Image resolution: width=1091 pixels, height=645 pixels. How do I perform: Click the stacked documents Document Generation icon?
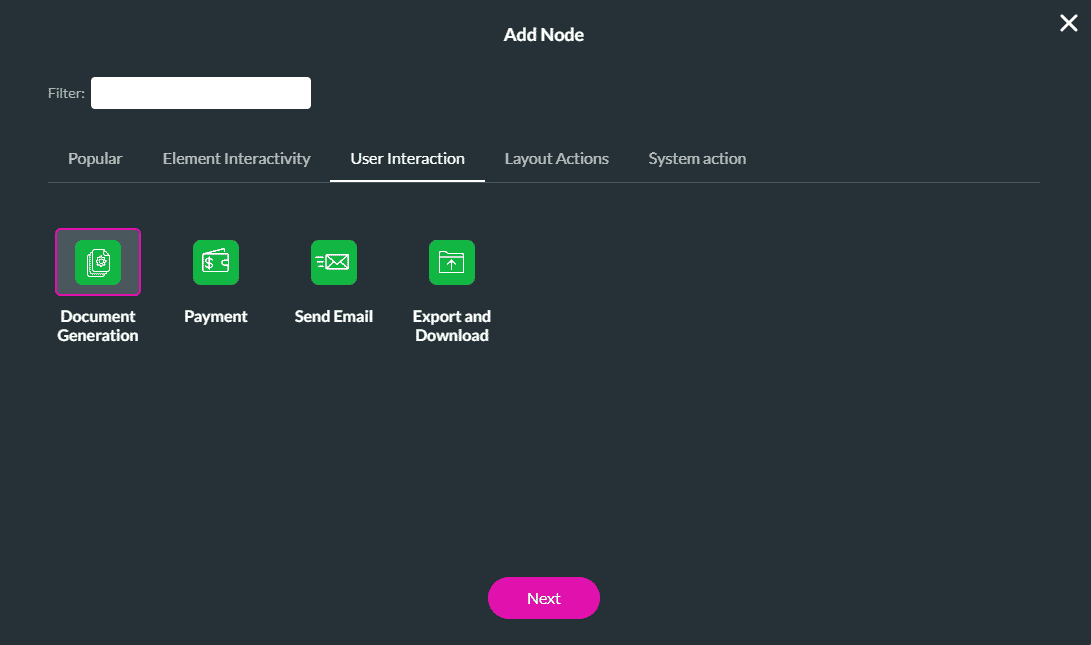98,262
